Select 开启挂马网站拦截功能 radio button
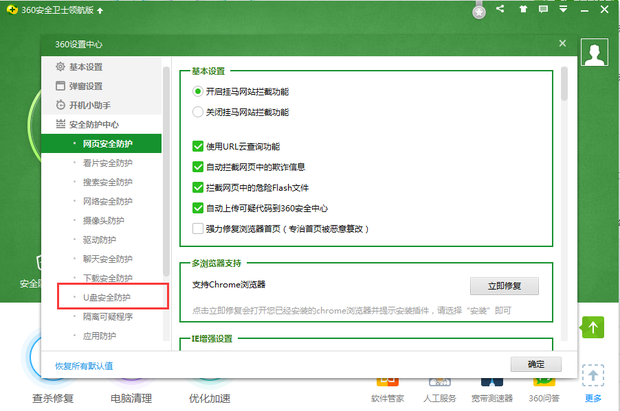The image size is (620, 411). pos(198,91)
